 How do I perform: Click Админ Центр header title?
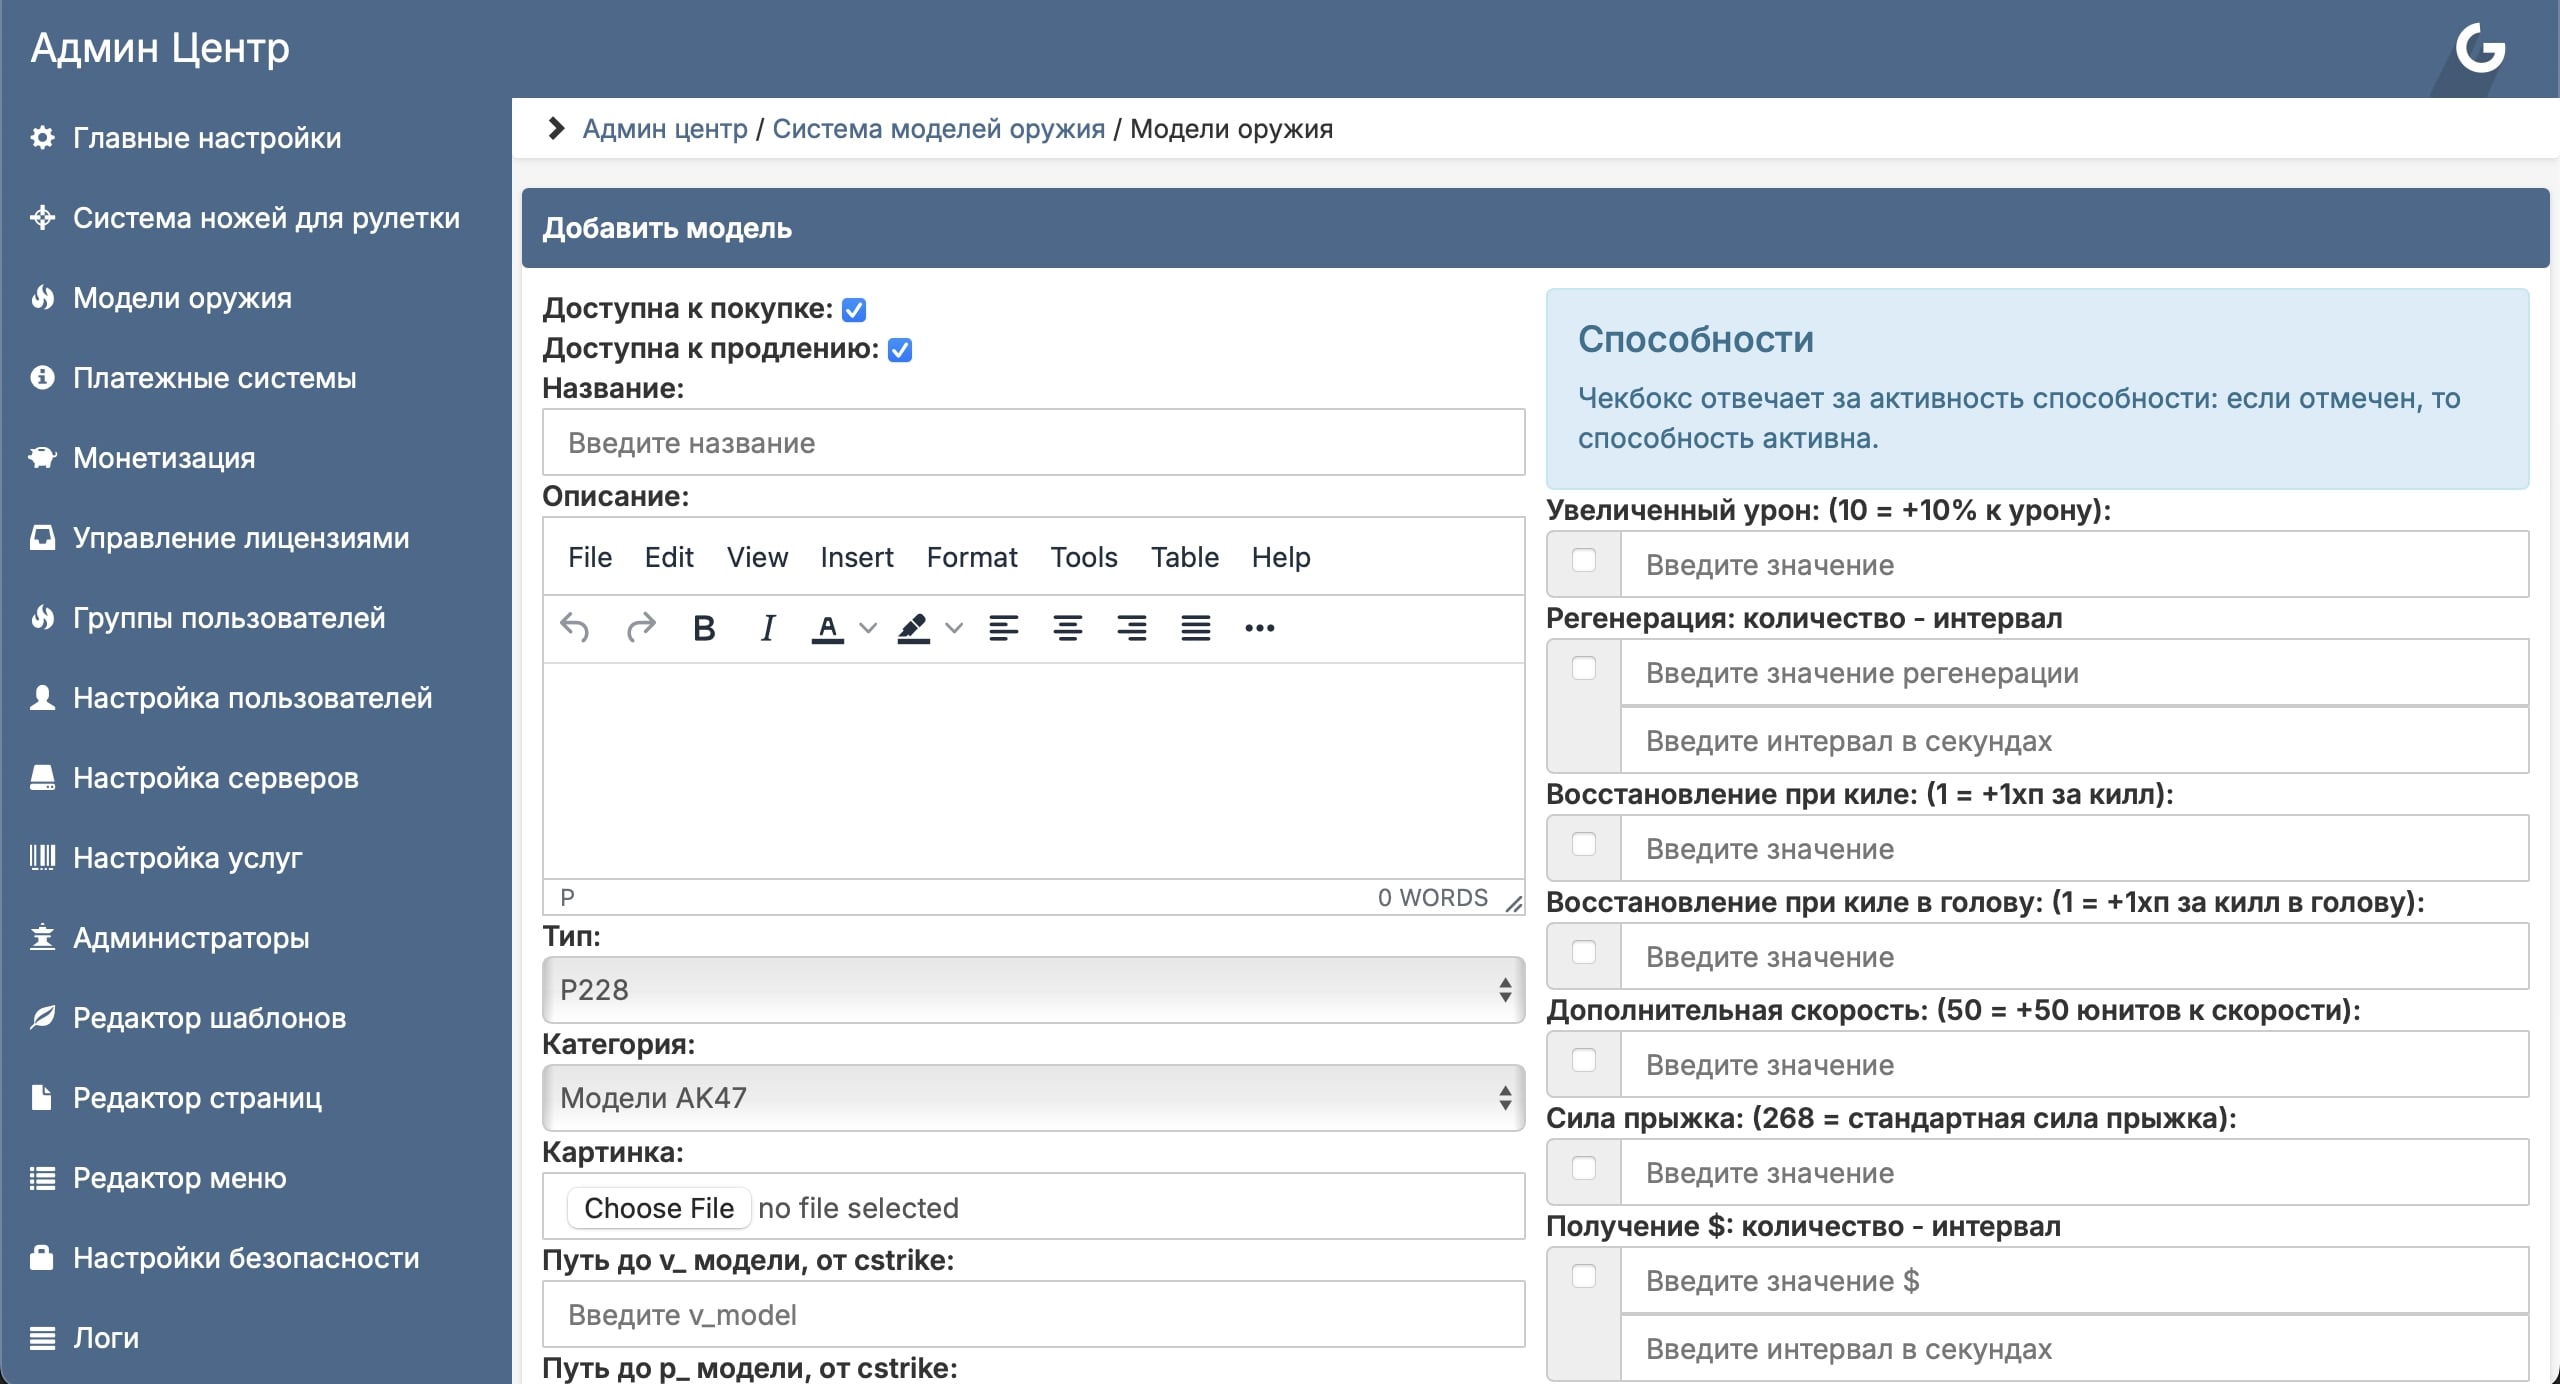pyautogui.click(x=160, y=48)
